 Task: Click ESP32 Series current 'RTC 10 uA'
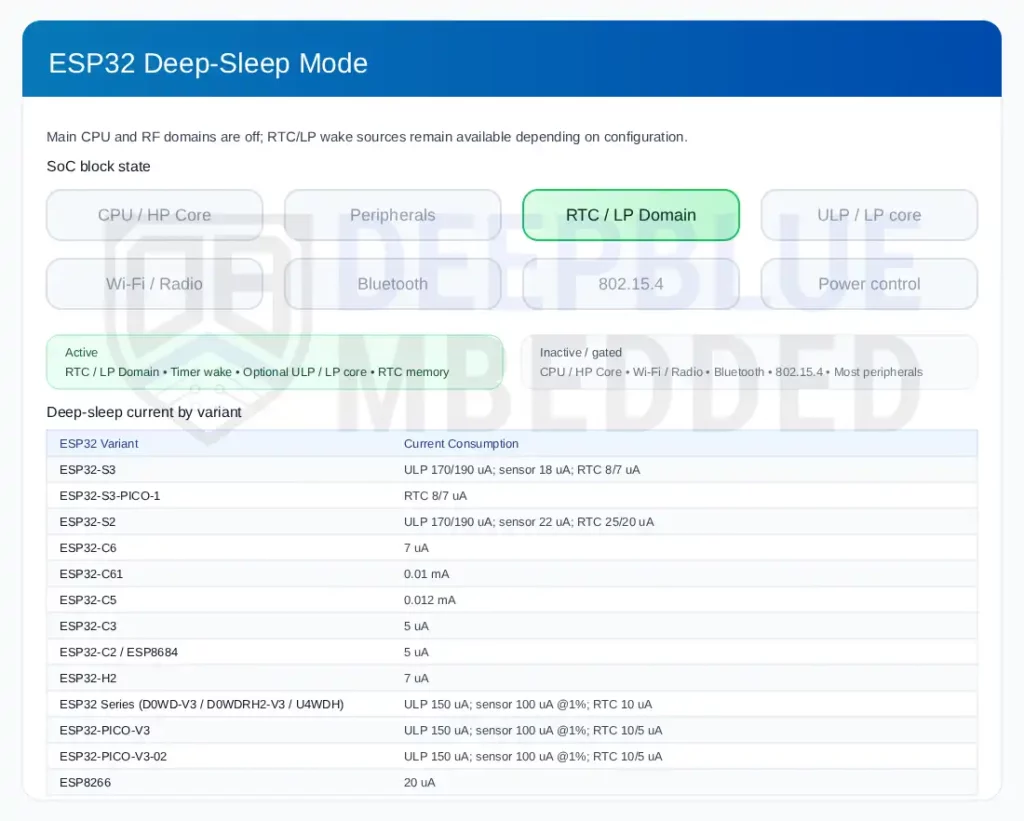point(622,704)
